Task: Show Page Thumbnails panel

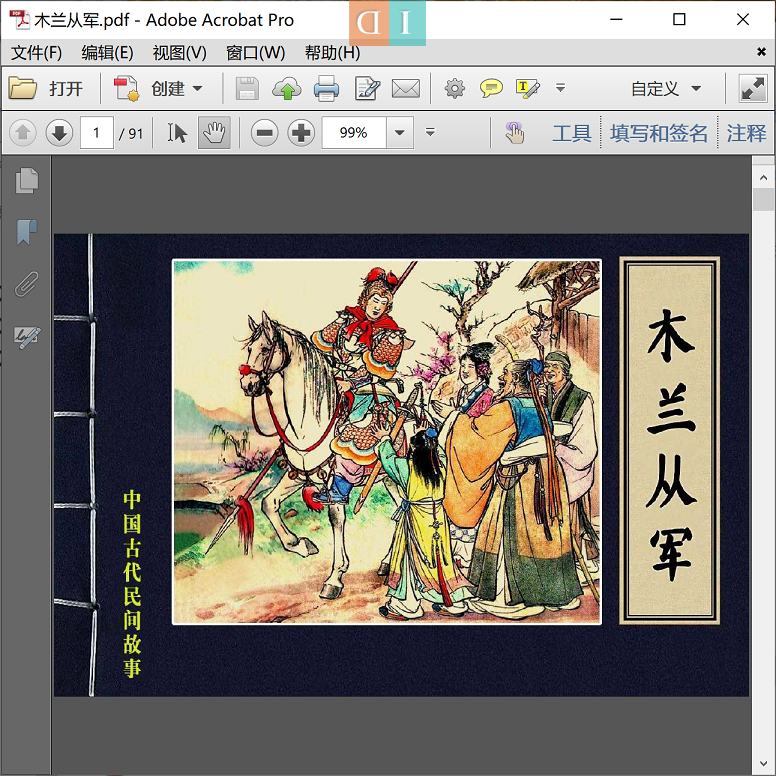Action: [x=26, y=180]
